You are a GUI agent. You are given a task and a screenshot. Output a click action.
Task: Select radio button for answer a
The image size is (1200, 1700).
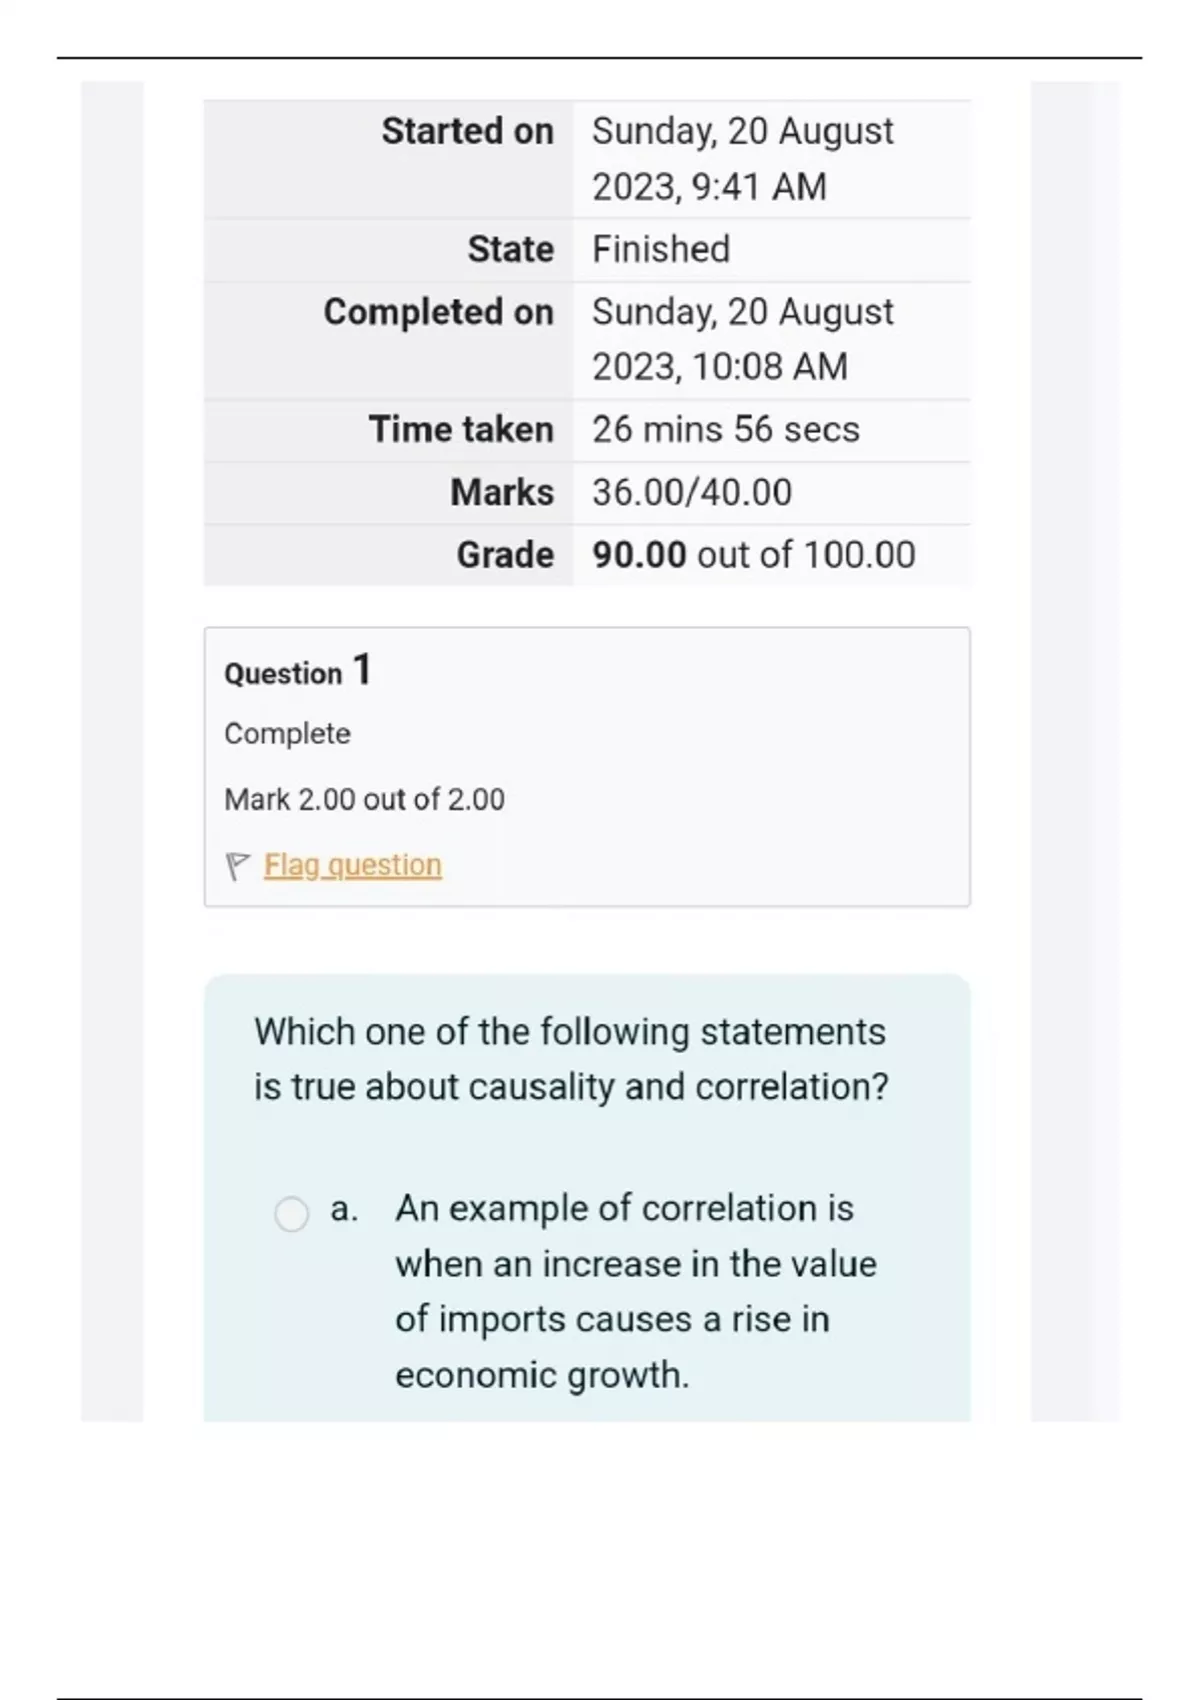point(291,1214)
